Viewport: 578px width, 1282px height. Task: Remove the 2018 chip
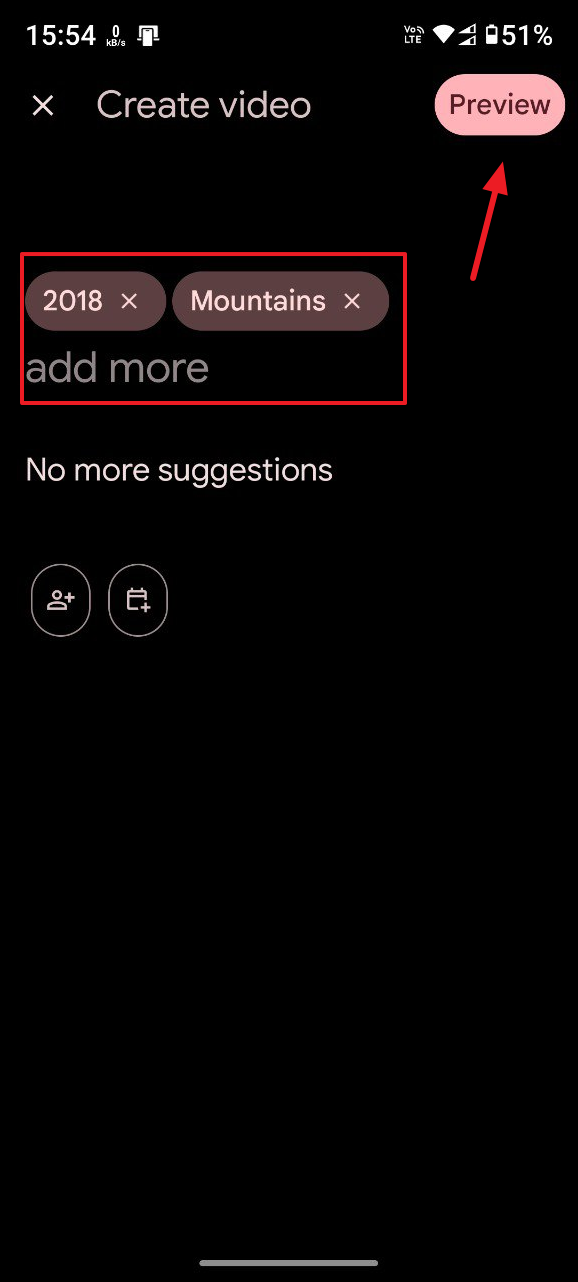[129, 301]
